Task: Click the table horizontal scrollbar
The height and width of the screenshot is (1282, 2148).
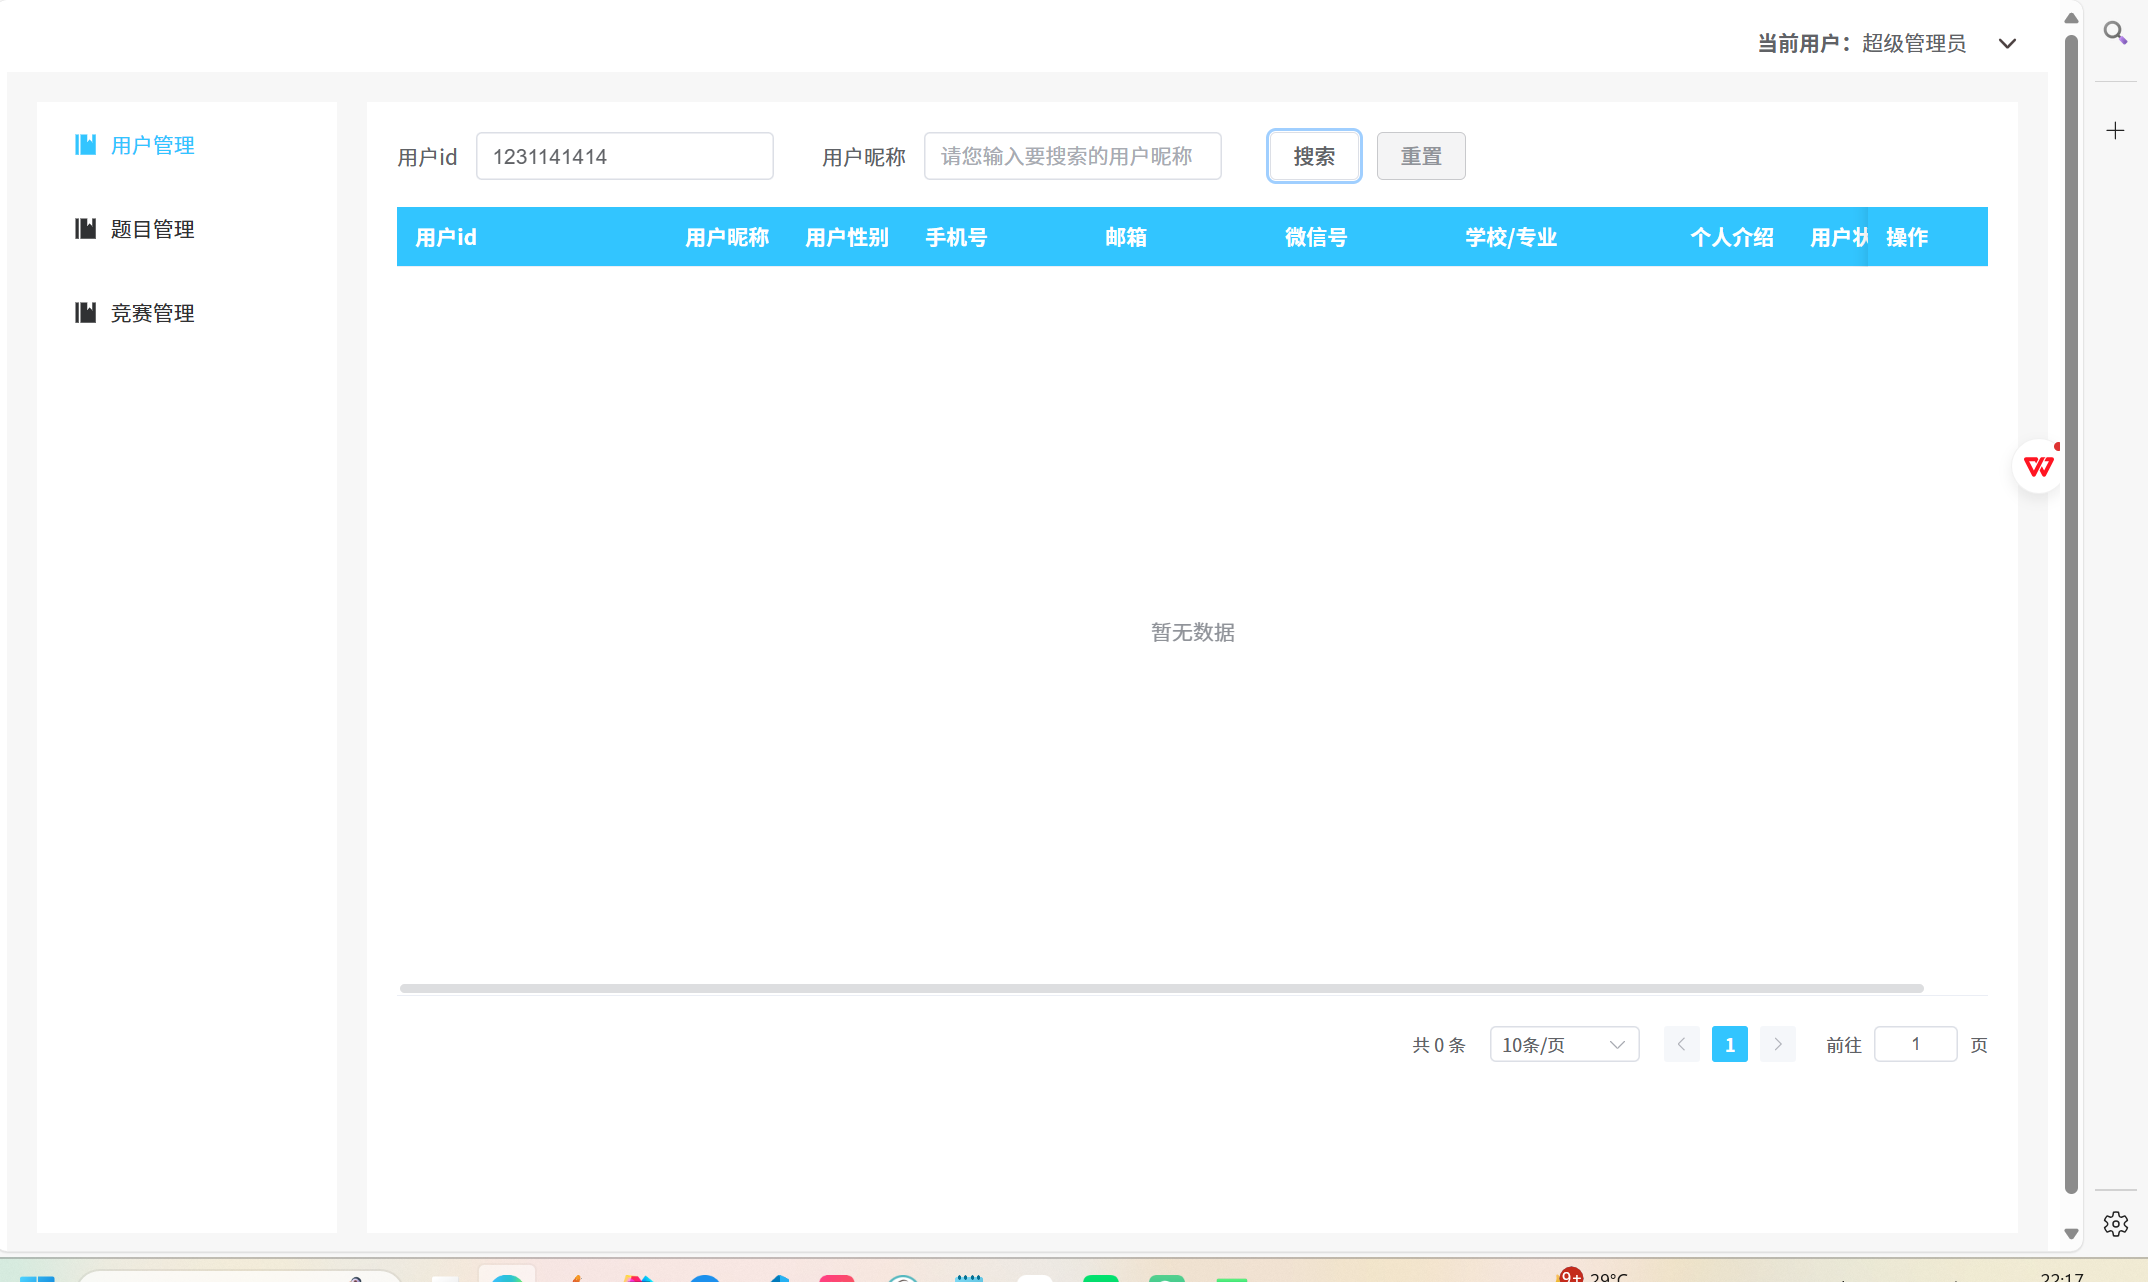Action: coord(1160,988)
